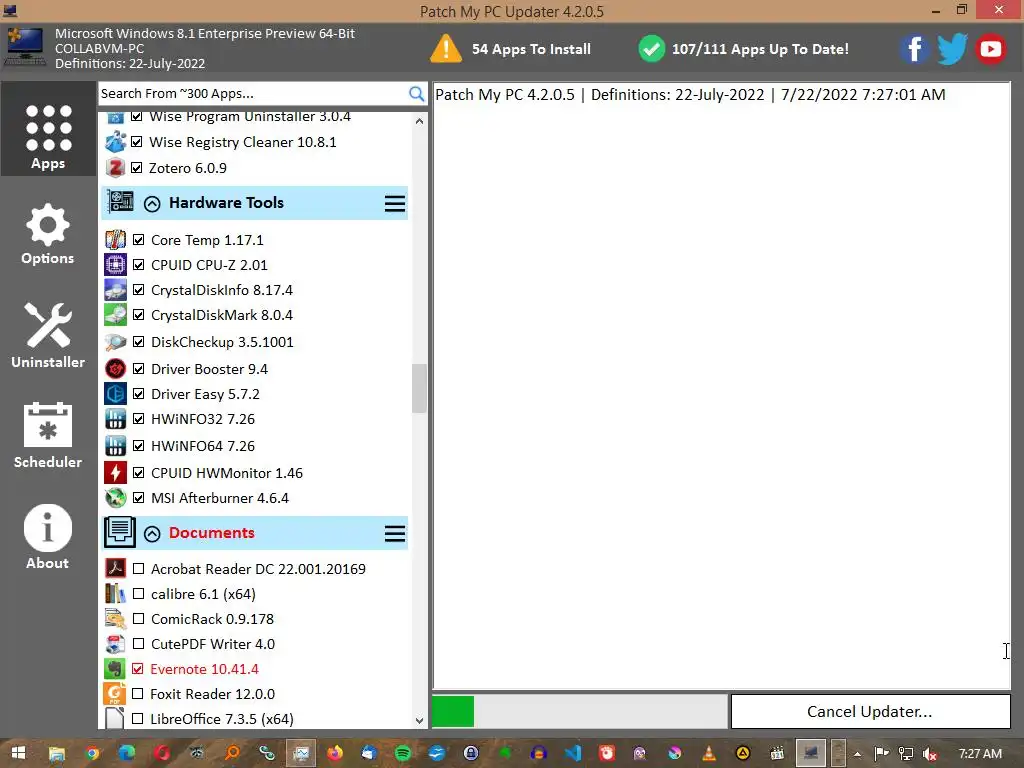This screenshot has width=1024, height=768.
Task: Click the app list scroll up arrow
Action: coord(419,121)
